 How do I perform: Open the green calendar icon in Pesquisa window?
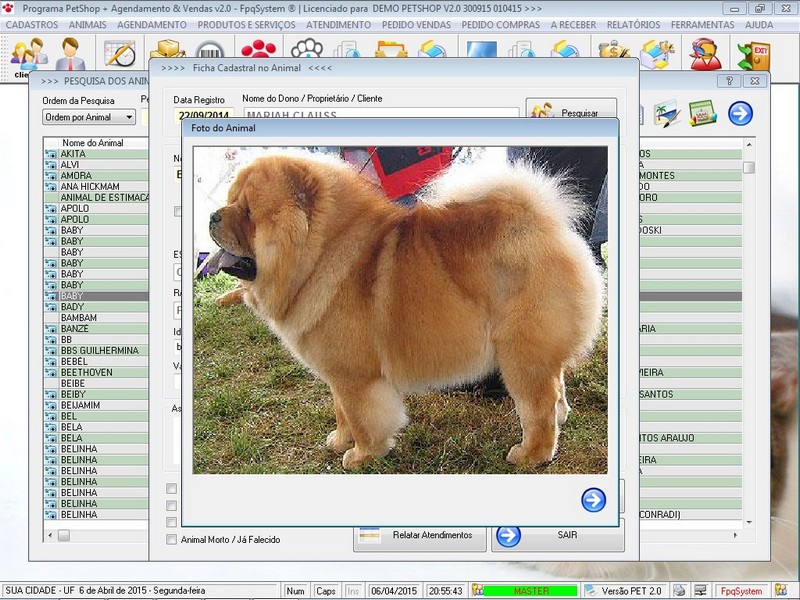(703, 113)
